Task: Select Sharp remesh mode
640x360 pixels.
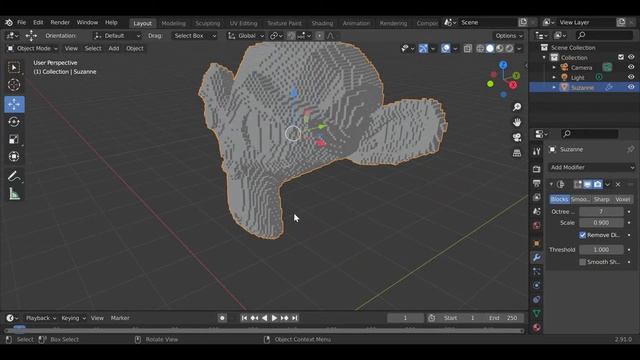Action: [x=602, y=199]
